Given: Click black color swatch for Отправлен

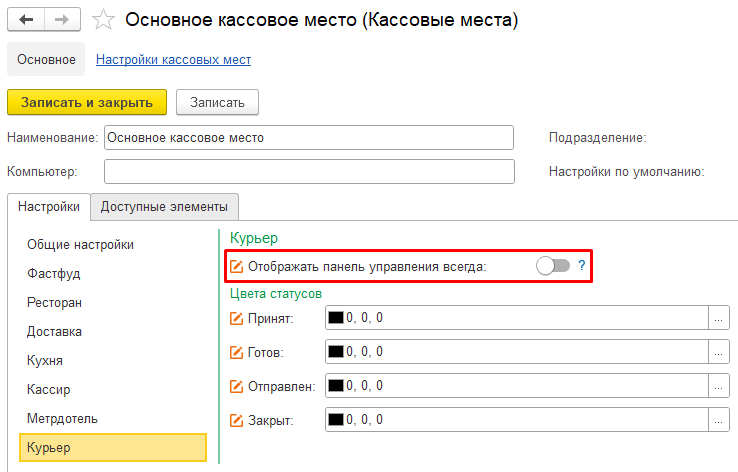Looking at the screenshot, I should 336,385.
